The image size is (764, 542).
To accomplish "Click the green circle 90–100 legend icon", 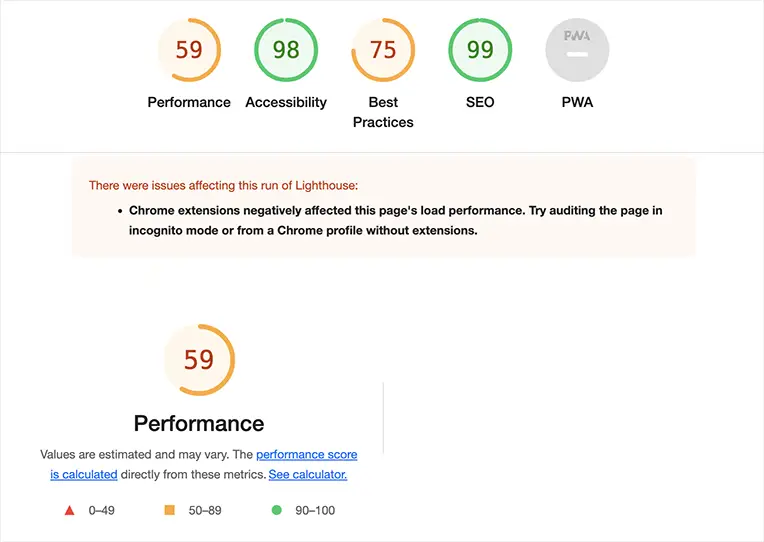I will [x=276, y=510].
